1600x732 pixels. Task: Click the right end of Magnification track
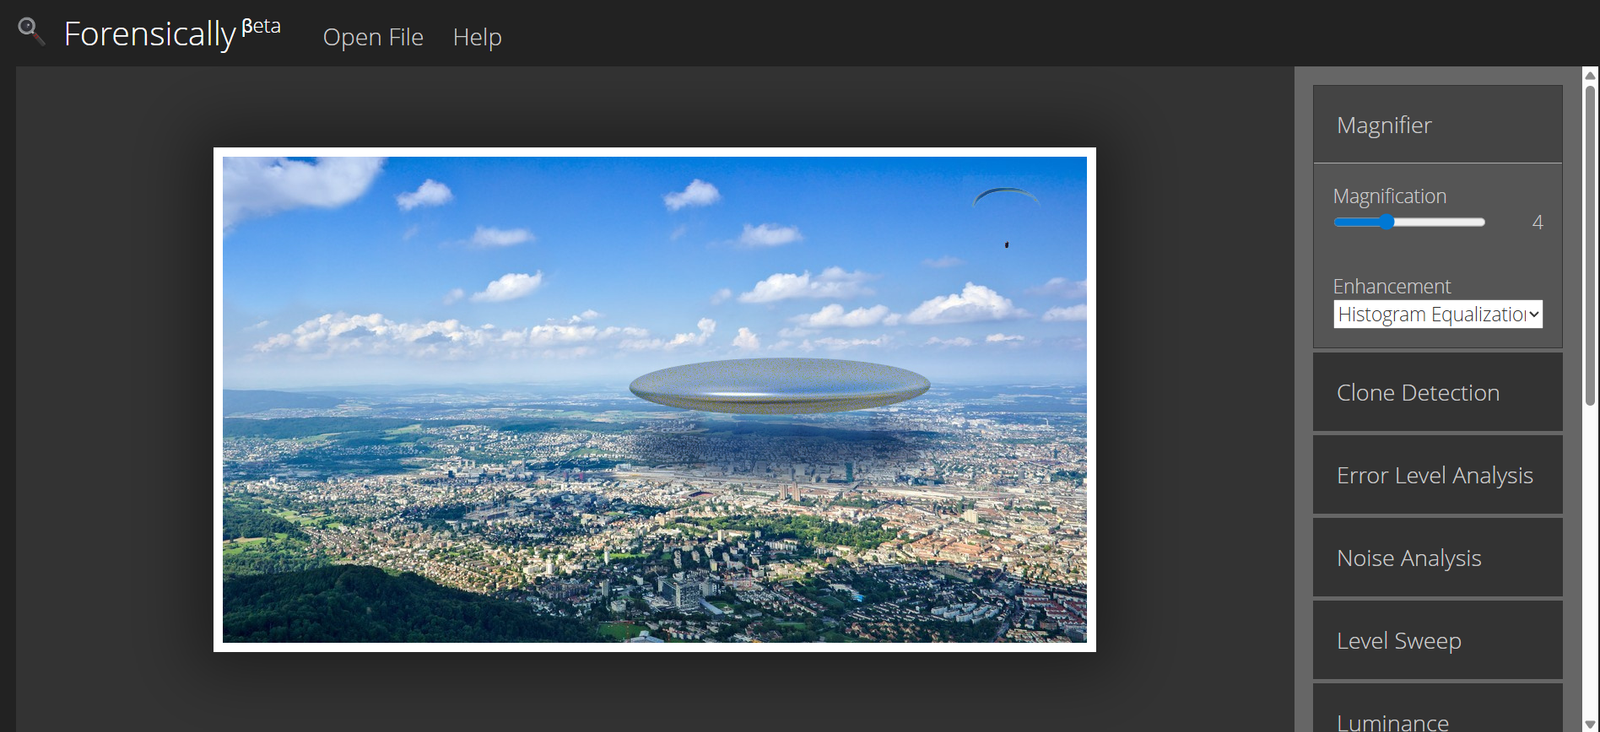click(1481, 222)
